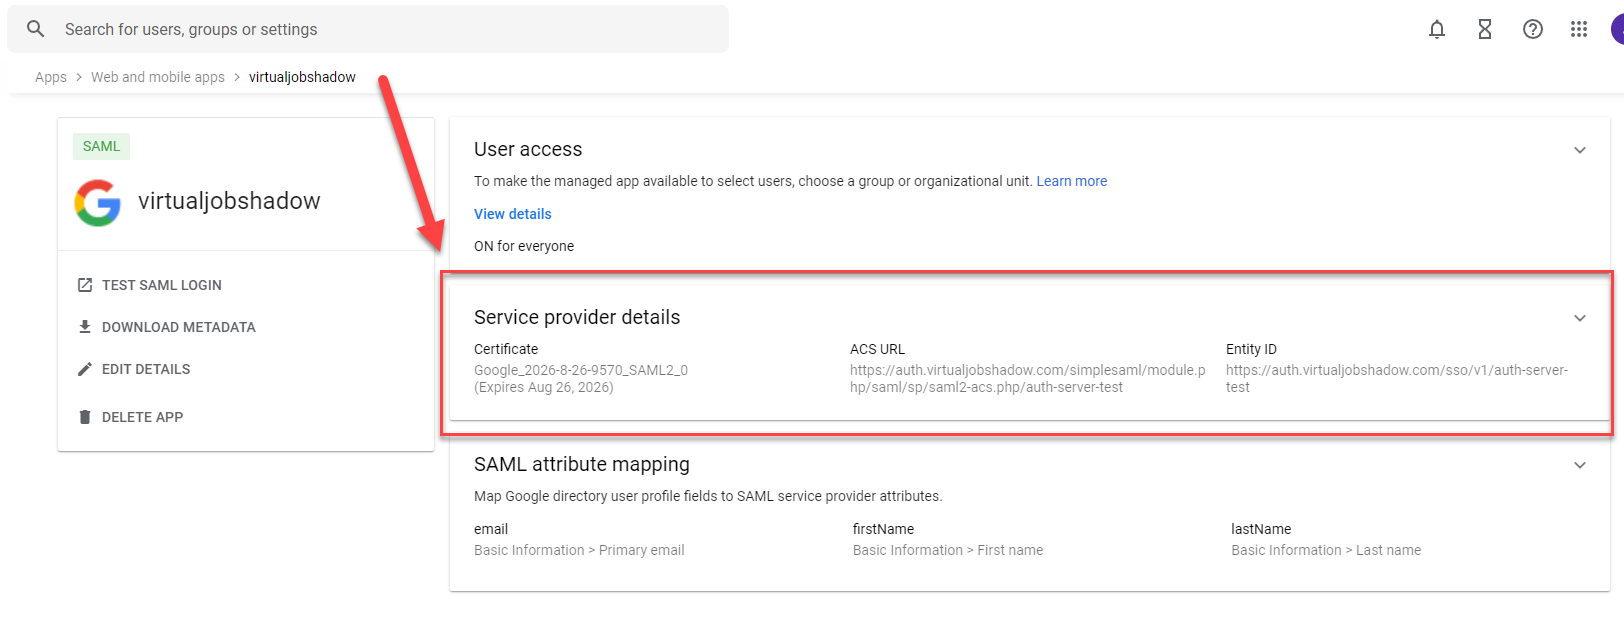Click the Edit Details pencil icon
The height and width of the screenshot is (636, 1624).
click(x=85, y=369)
